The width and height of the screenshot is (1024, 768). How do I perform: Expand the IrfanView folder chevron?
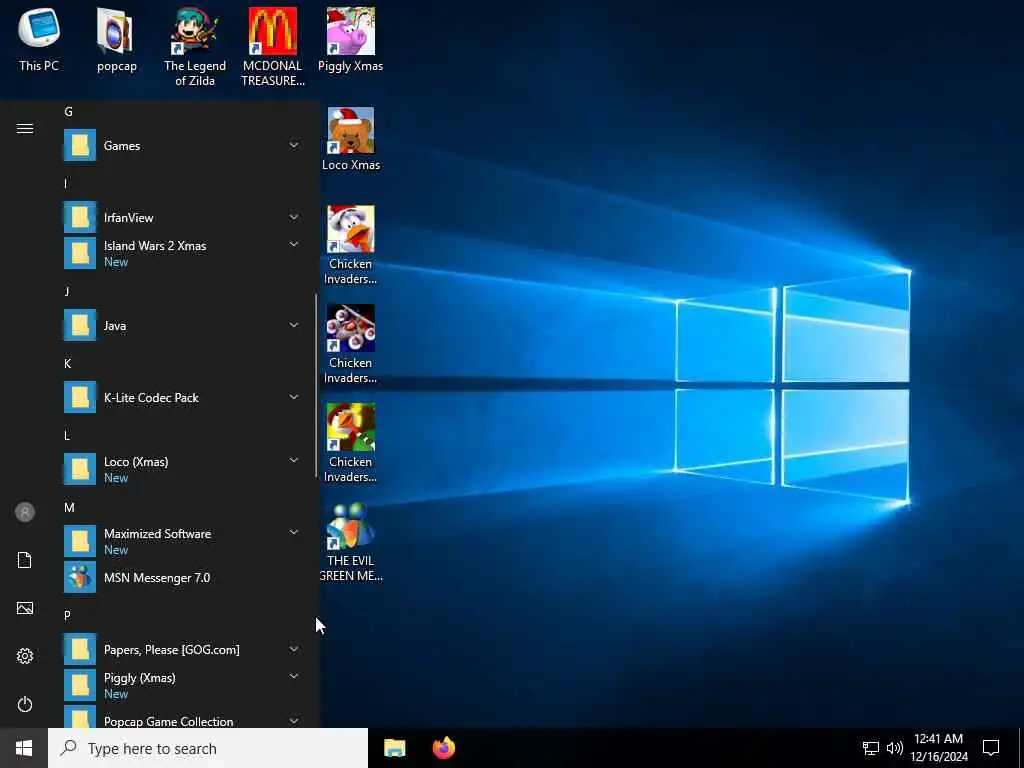[x=294, y=217]
